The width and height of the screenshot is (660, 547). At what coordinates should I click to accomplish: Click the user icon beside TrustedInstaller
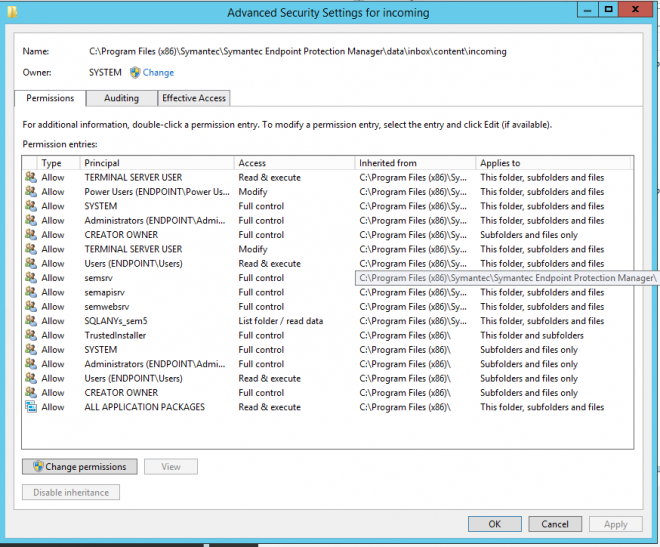click(31, 335)
